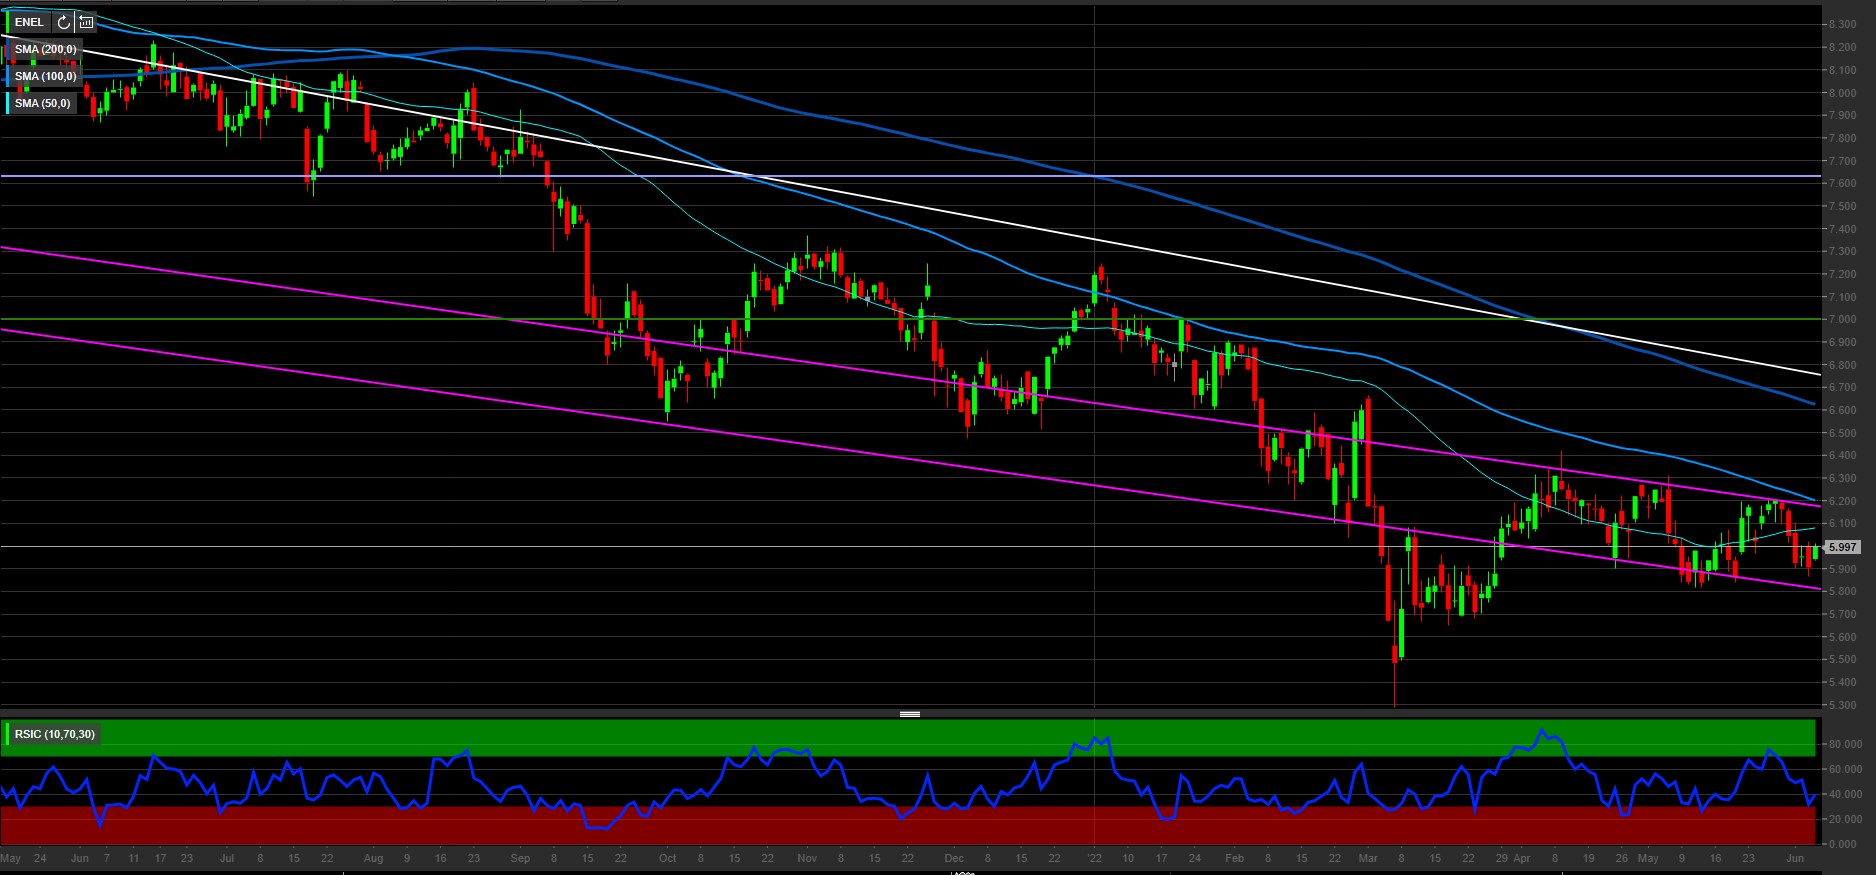Image resolution: width=1876 pixels, height=875 pixels.
Task: Select the RSIC (10,70,30) indicator label
Action: click(55, 734)
